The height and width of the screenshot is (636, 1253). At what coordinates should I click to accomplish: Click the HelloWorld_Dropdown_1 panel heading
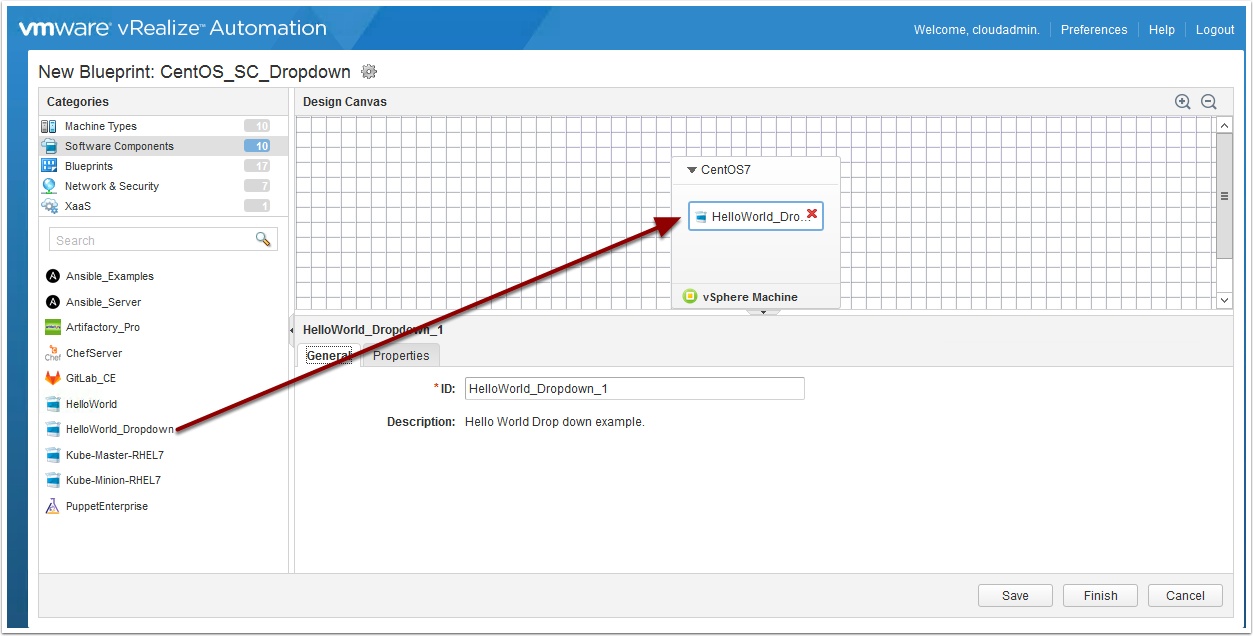(x=373, y=329)
